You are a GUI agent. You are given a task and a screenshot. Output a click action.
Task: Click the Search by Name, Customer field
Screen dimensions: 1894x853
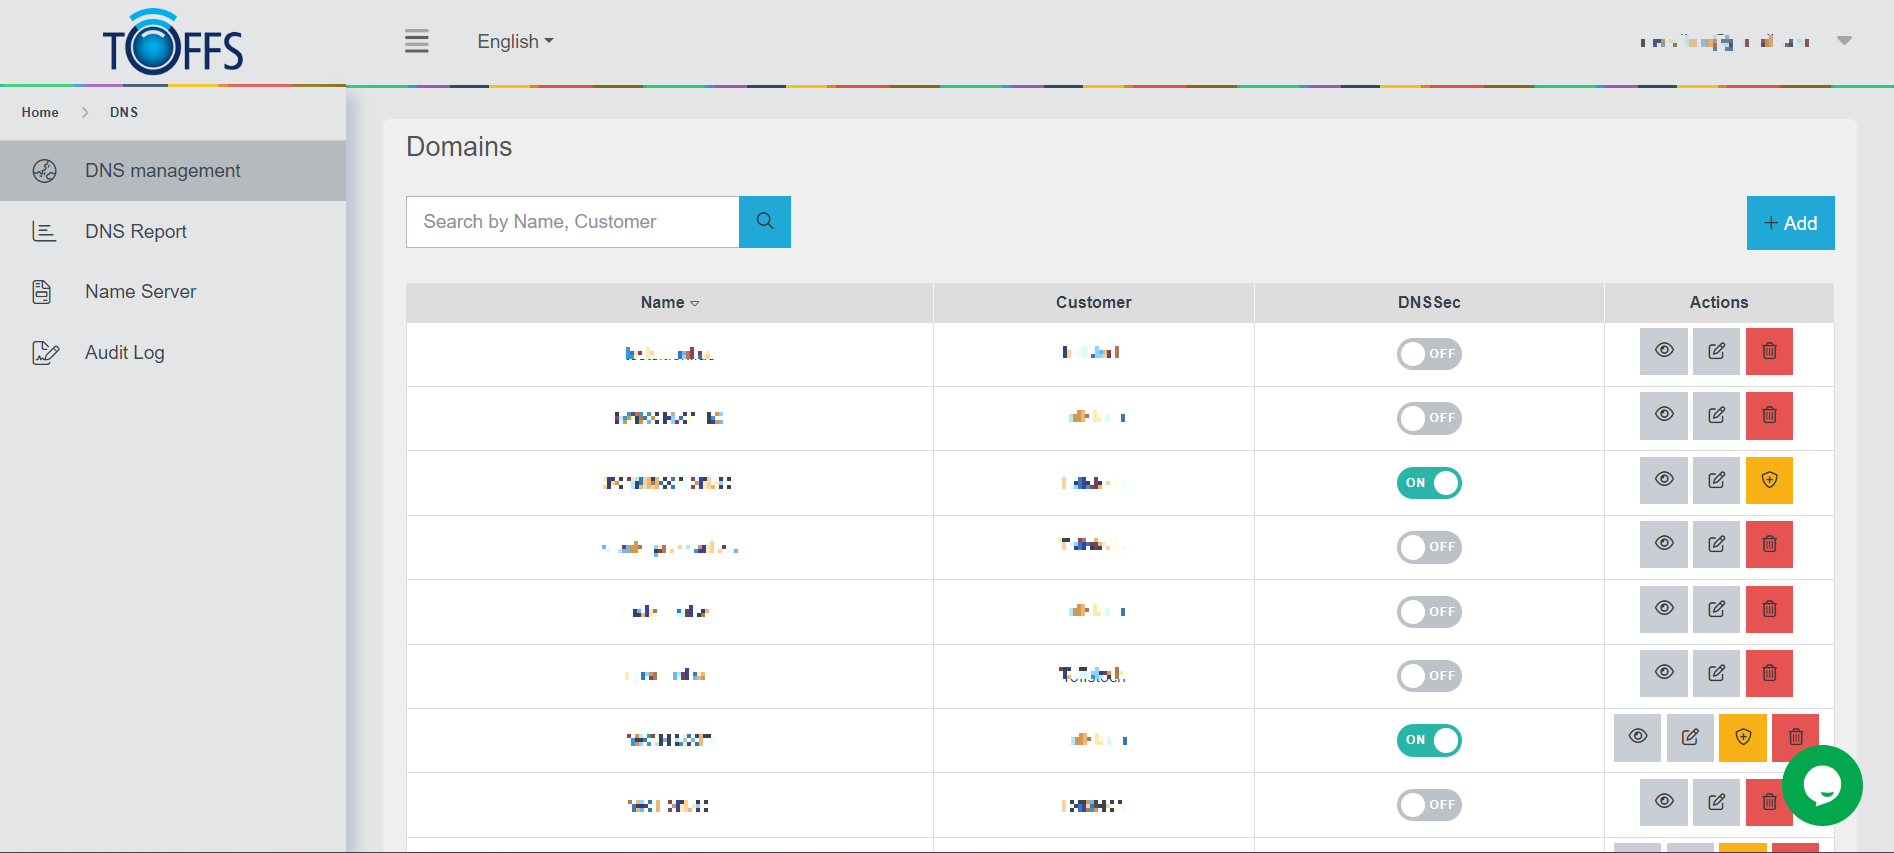point(572,222)
